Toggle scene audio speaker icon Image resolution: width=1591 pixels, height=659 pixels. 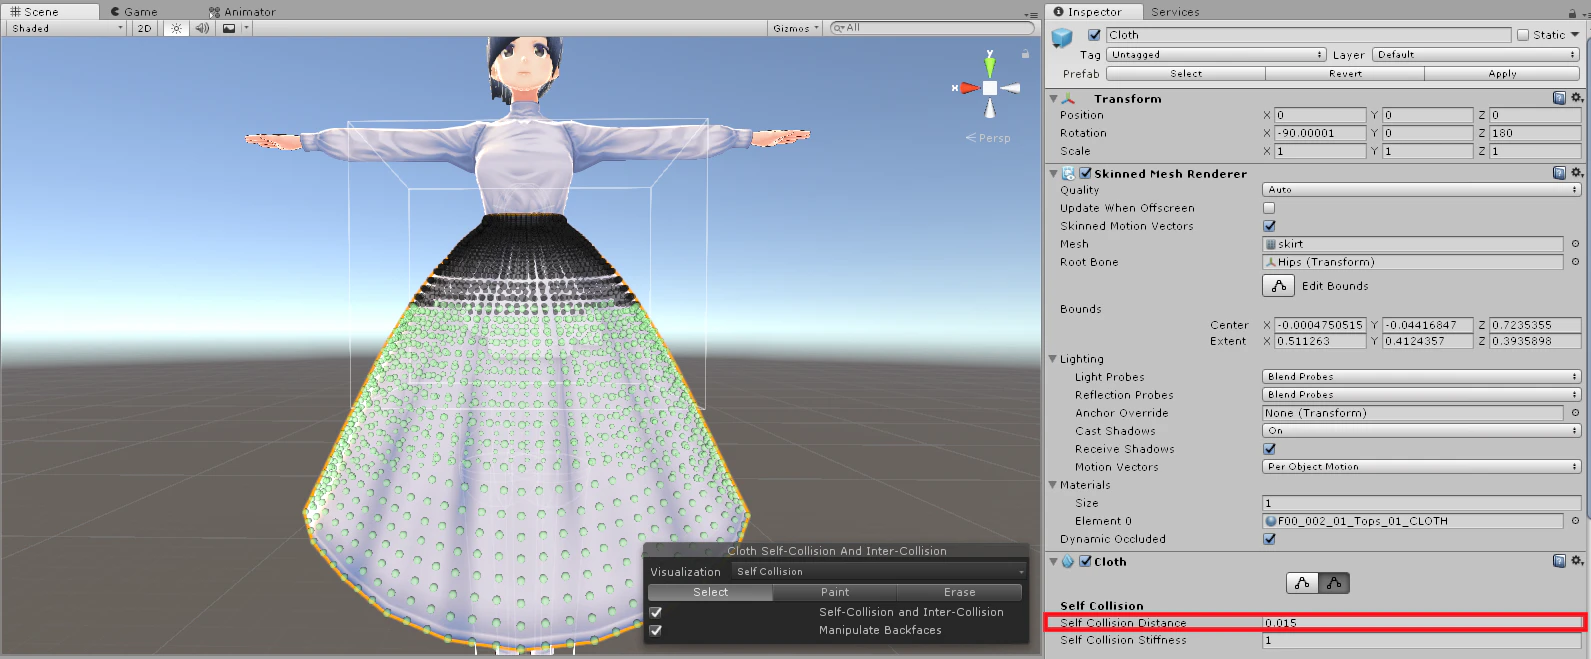click(202, 28)
